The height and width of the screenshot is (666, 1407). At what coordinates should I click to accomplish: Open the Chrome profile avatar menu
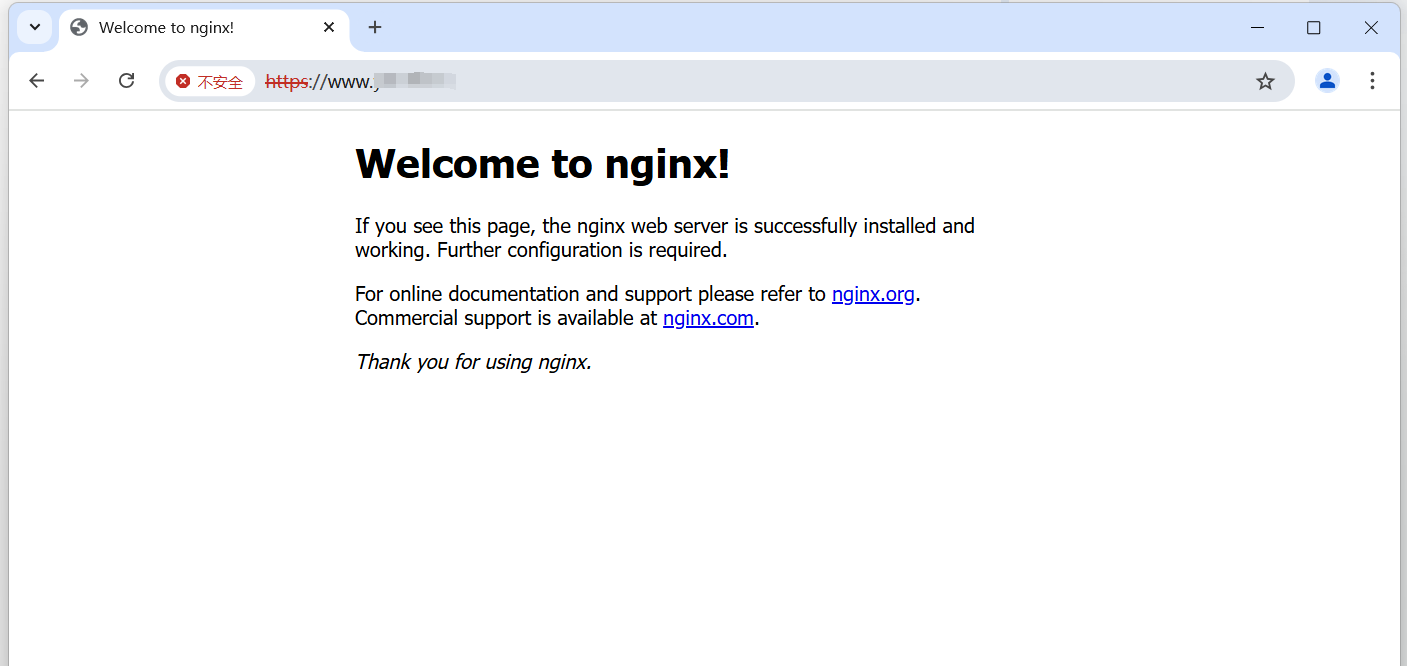1327,81
